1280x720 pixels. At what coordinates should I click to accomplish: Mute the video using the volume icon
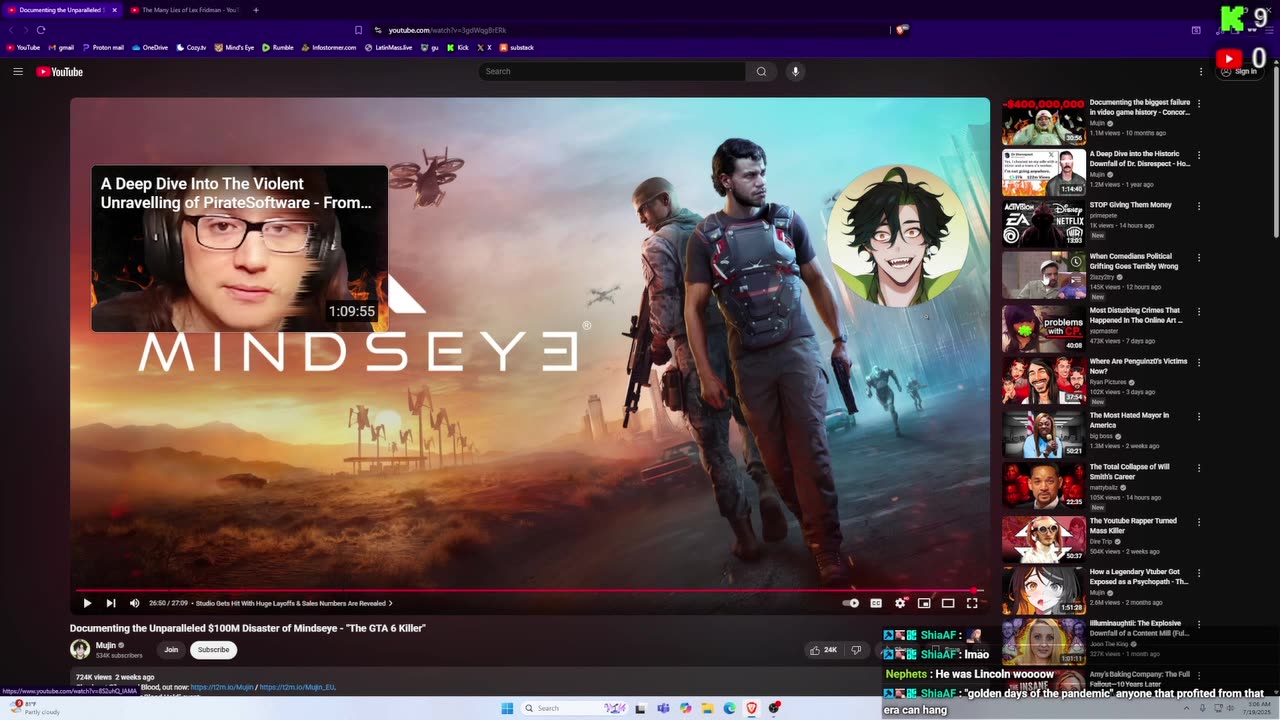[135, 603]
